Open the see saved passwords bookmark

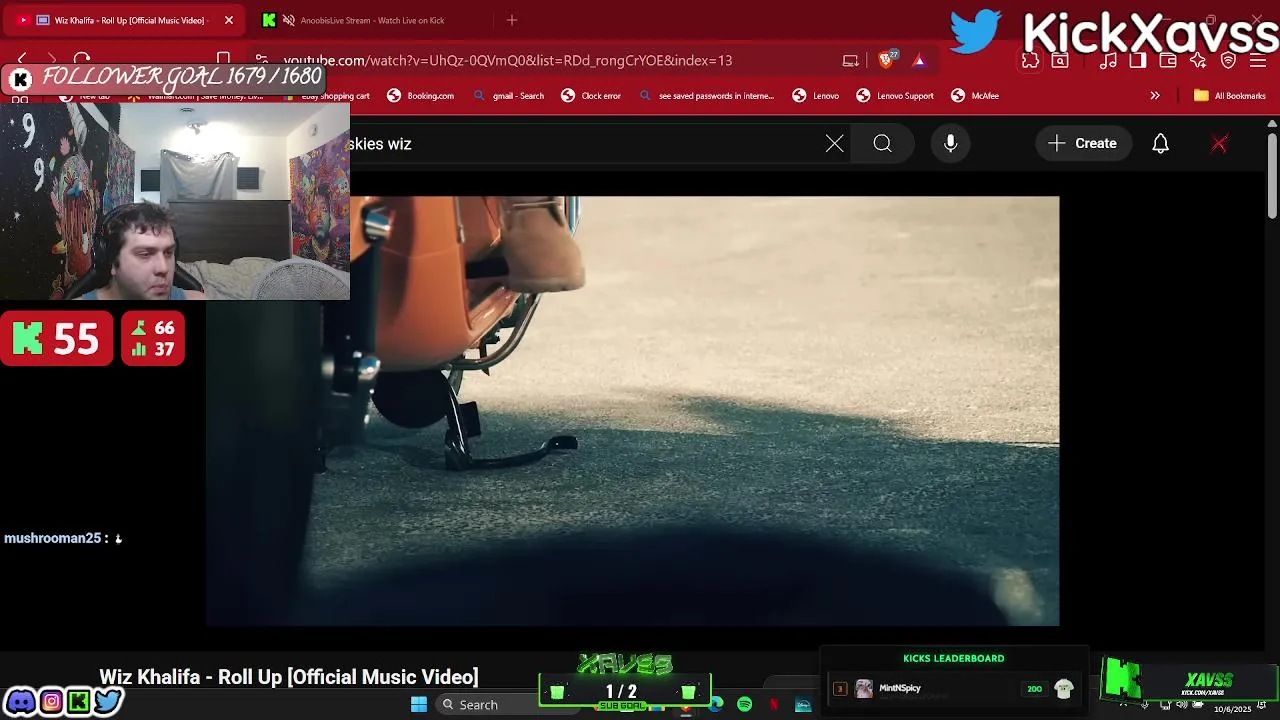706,96
